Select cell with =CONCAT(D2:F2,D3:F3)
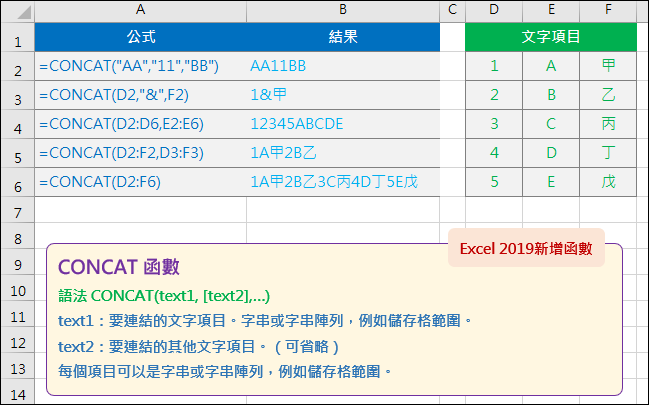This screenshot has height=405, width=649. point(141,153)
